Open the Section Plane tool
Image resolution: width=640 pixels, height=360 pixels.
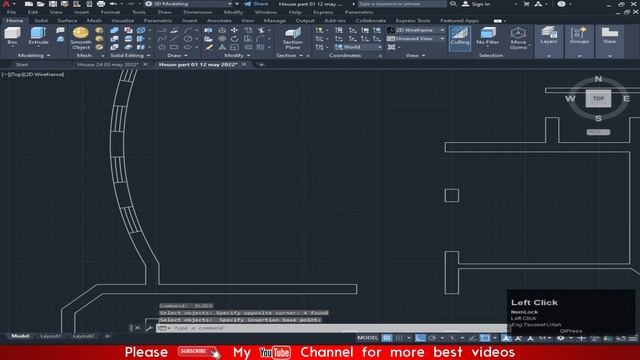point(293,39)
